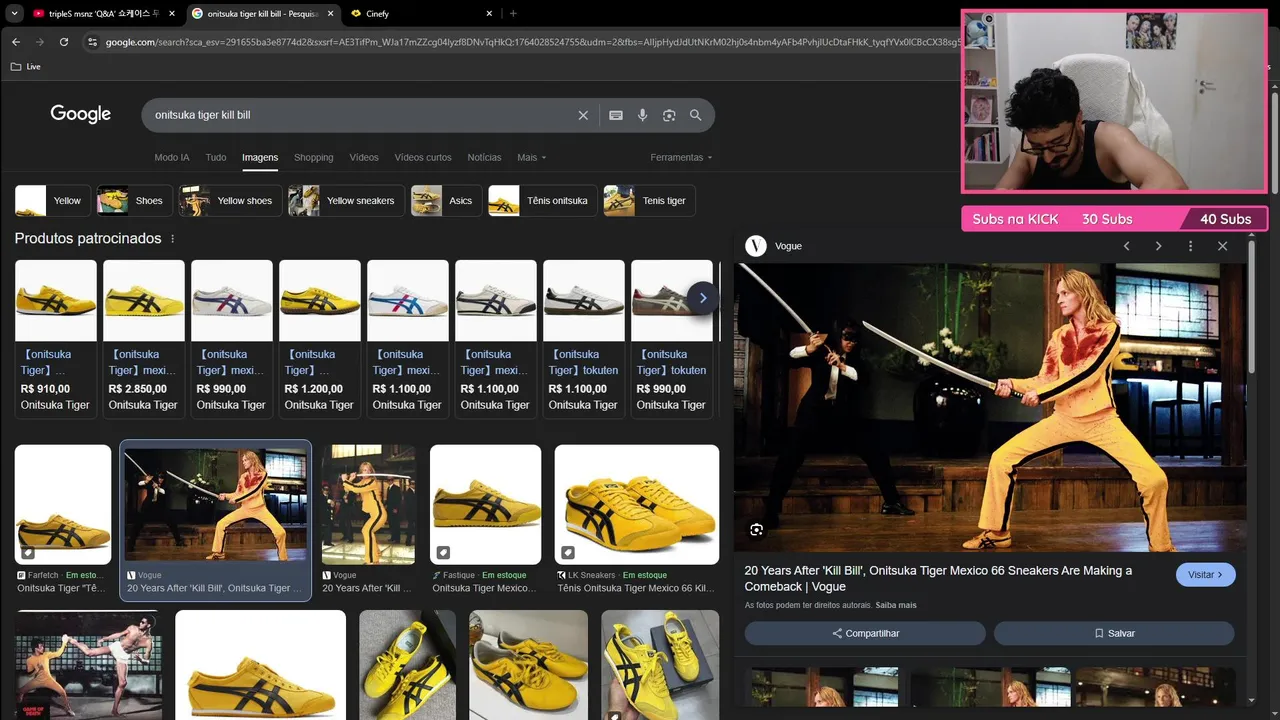Open the Vídeos curtos tab

click(x=423, y=157)
